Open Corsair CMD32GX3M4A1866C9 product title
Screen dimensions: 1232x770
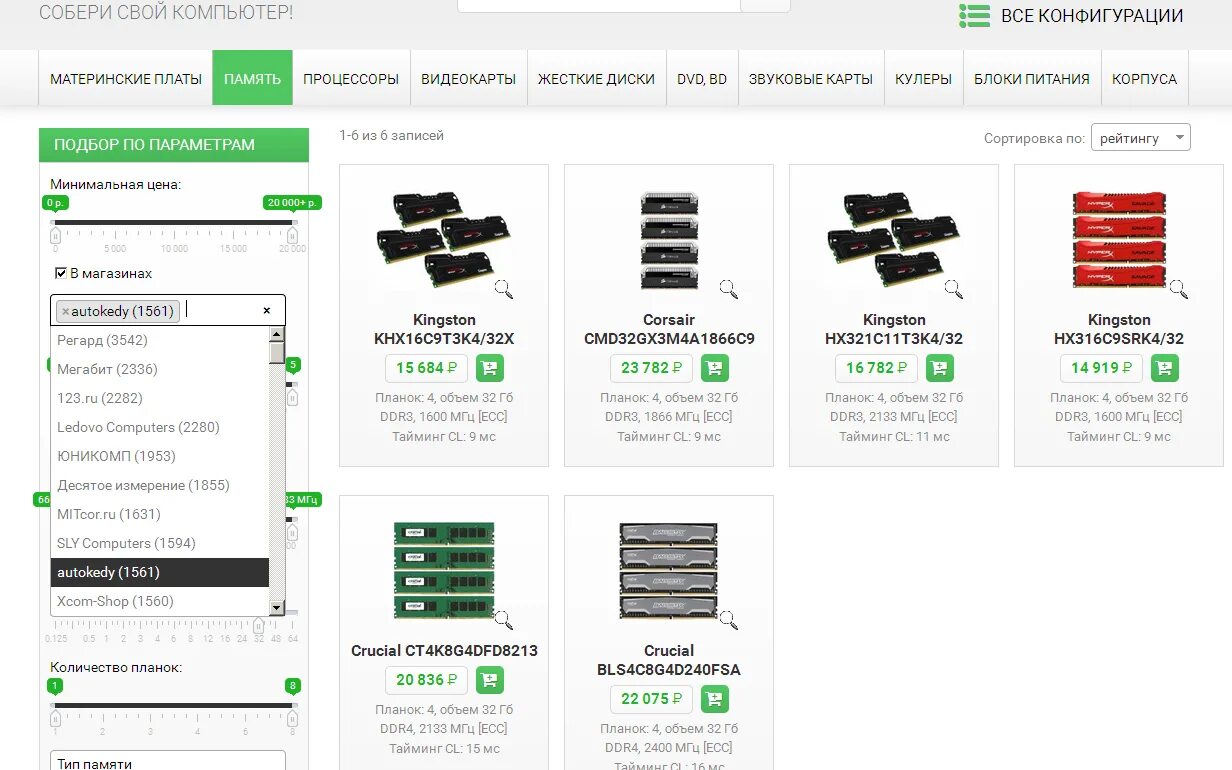click(669, 329)
